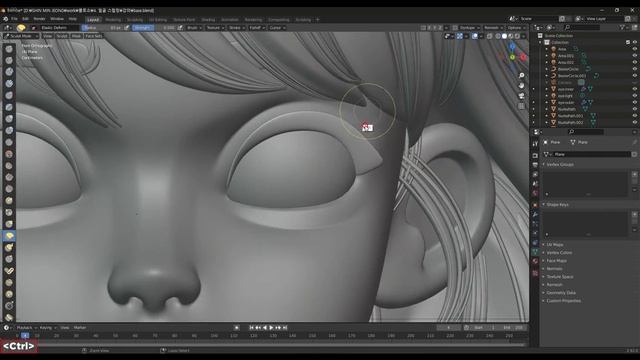The height and width of the screenshot is (360, 640).
Task: Click the timeline current frame marker
Action: click(x=25, y=336)
